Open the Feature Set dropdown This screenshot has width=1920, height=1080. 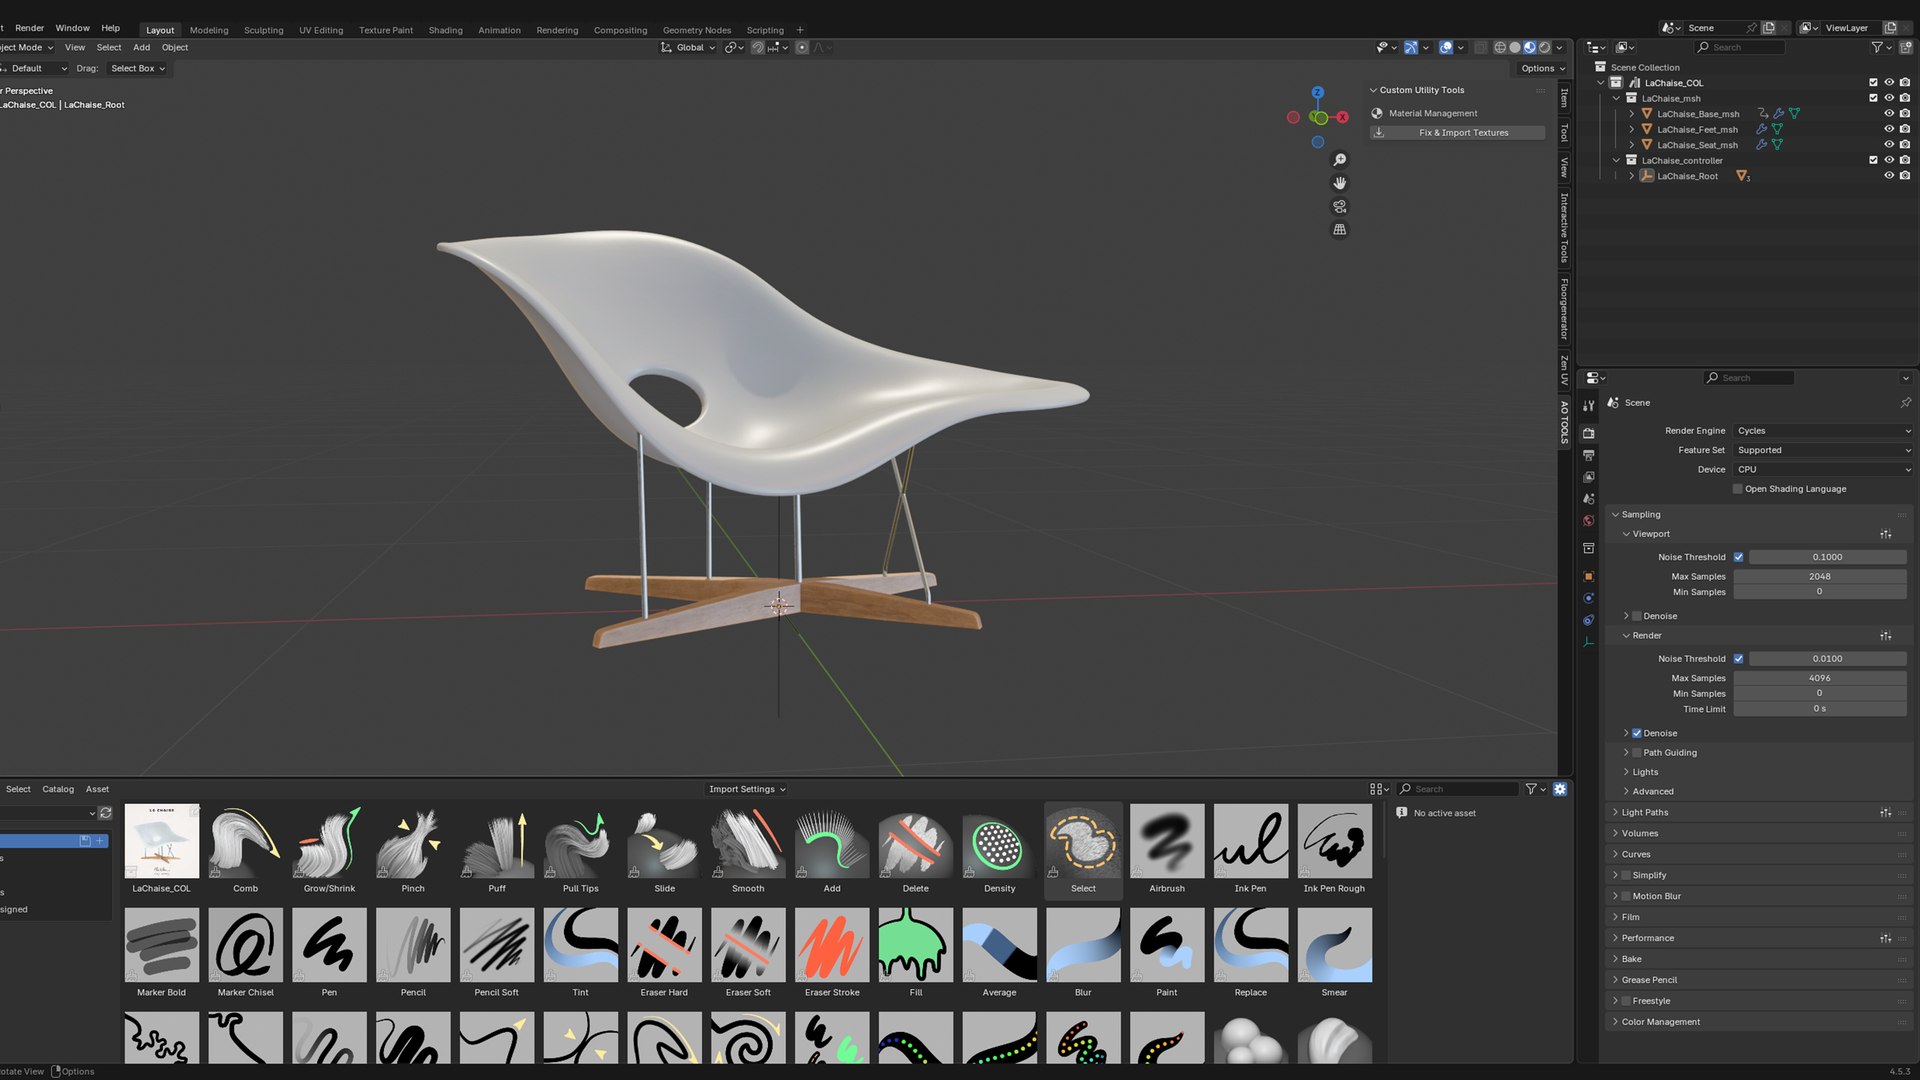(x=1824, y=450)
